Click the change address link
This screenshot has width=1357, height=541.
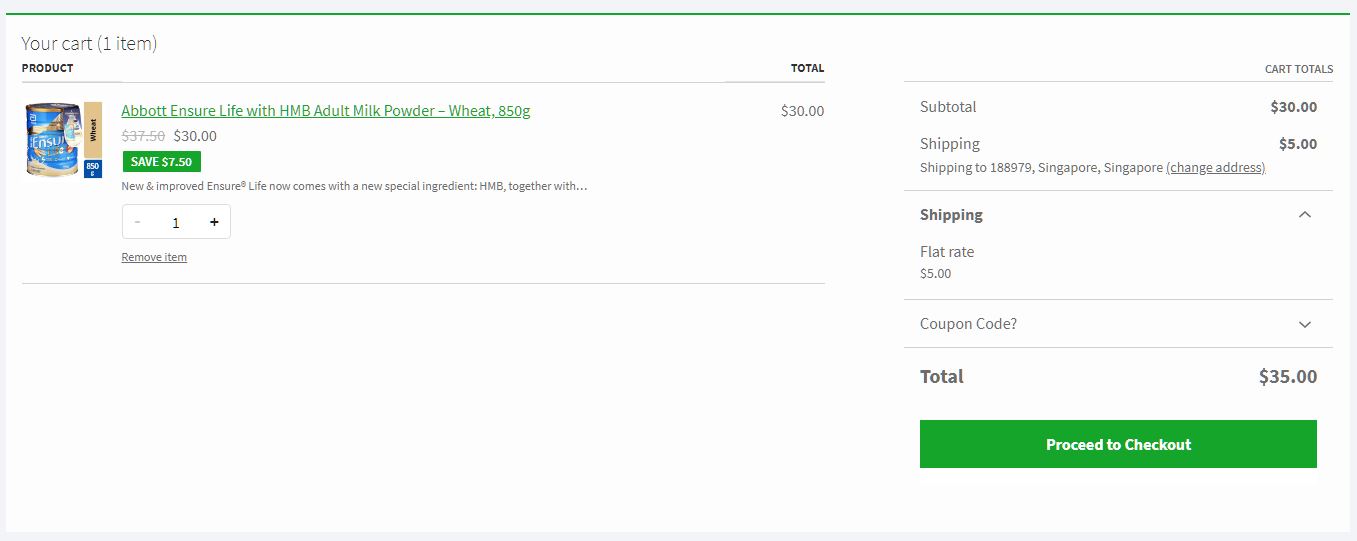pyautogui.click(x=1215, y=168)
